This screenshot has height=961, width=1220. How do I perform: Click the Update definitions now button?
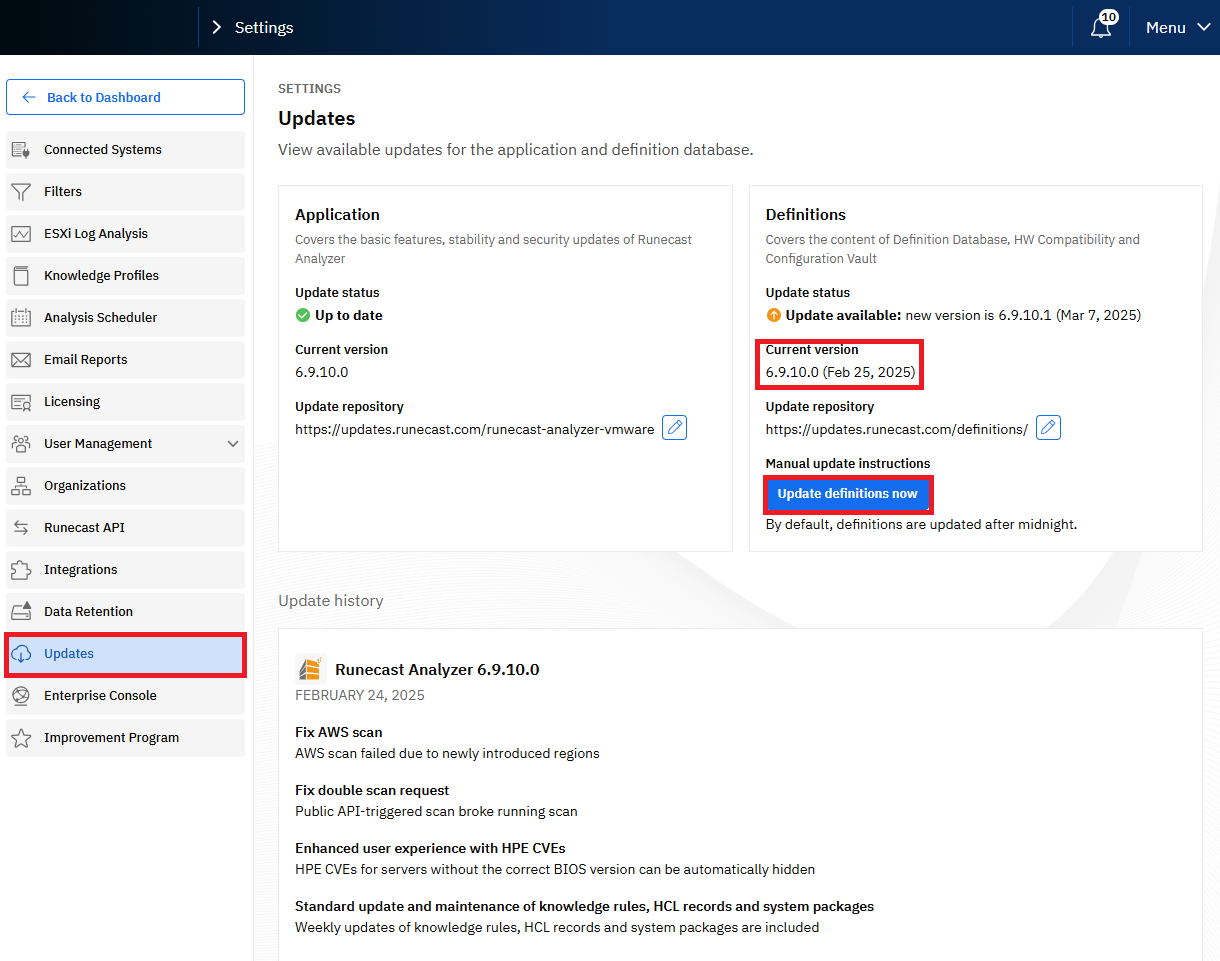[848, 494]
